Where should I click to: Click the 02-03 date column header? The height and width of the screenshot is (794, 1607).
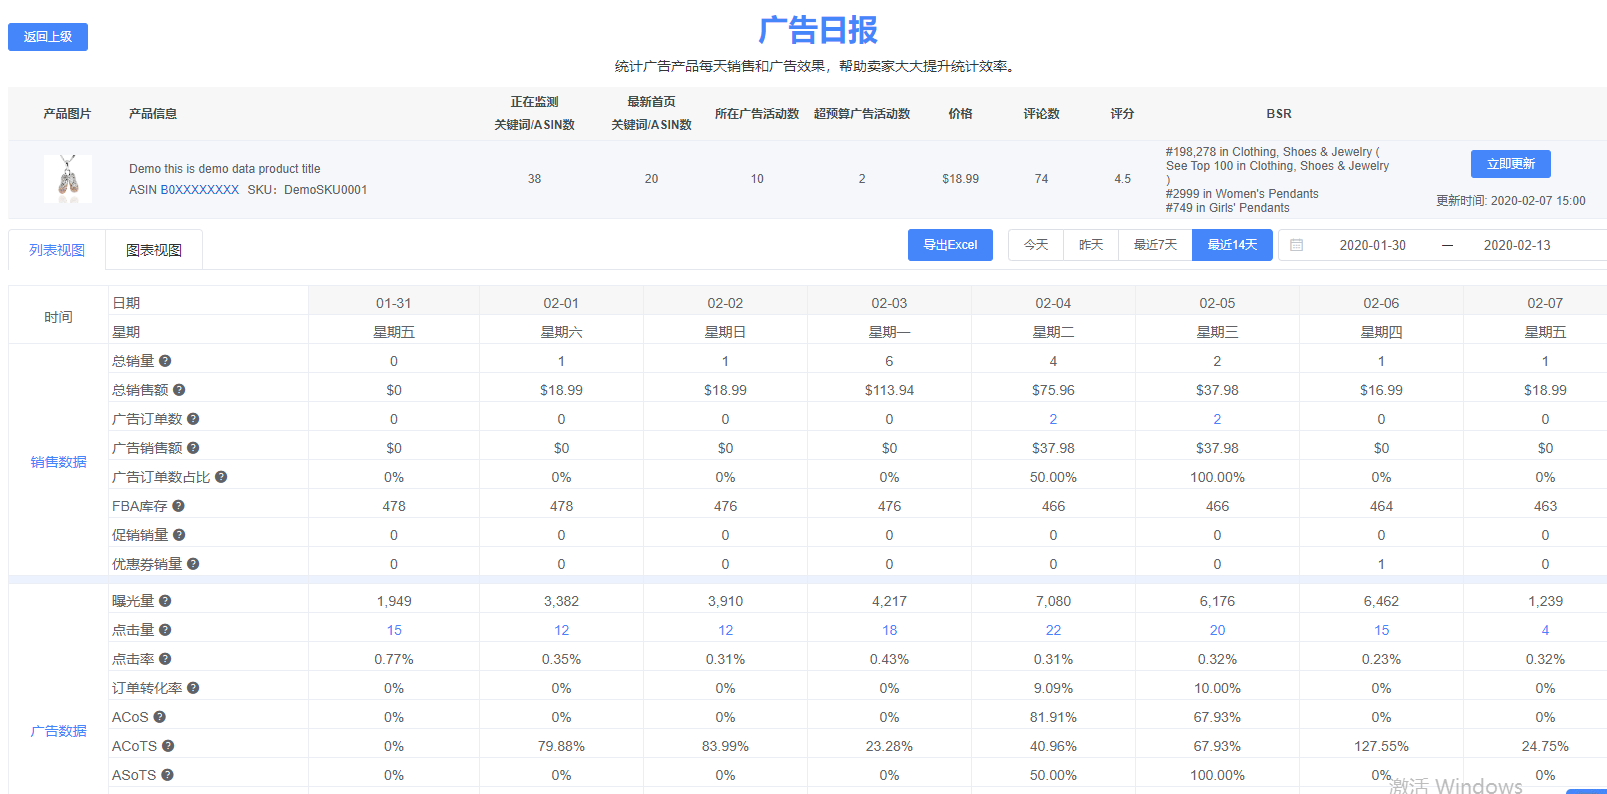click(889, 303)
